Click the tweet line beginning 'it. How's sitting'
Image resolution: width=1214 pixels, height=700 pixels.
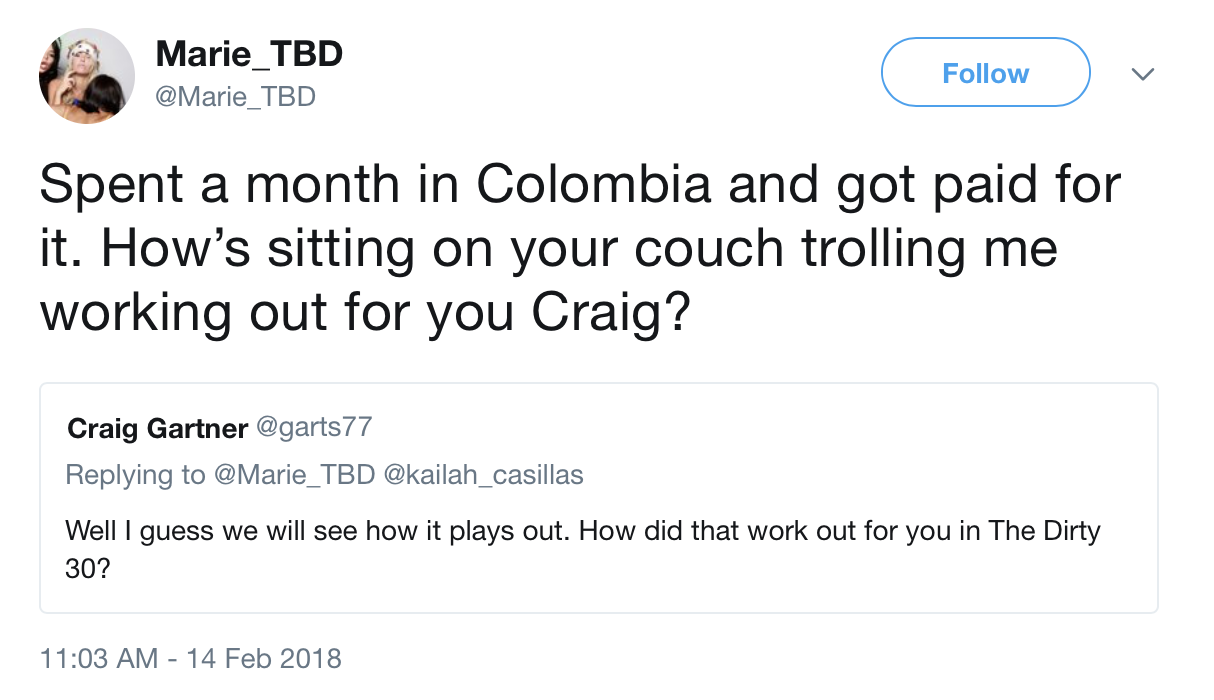tap(548, 249)
